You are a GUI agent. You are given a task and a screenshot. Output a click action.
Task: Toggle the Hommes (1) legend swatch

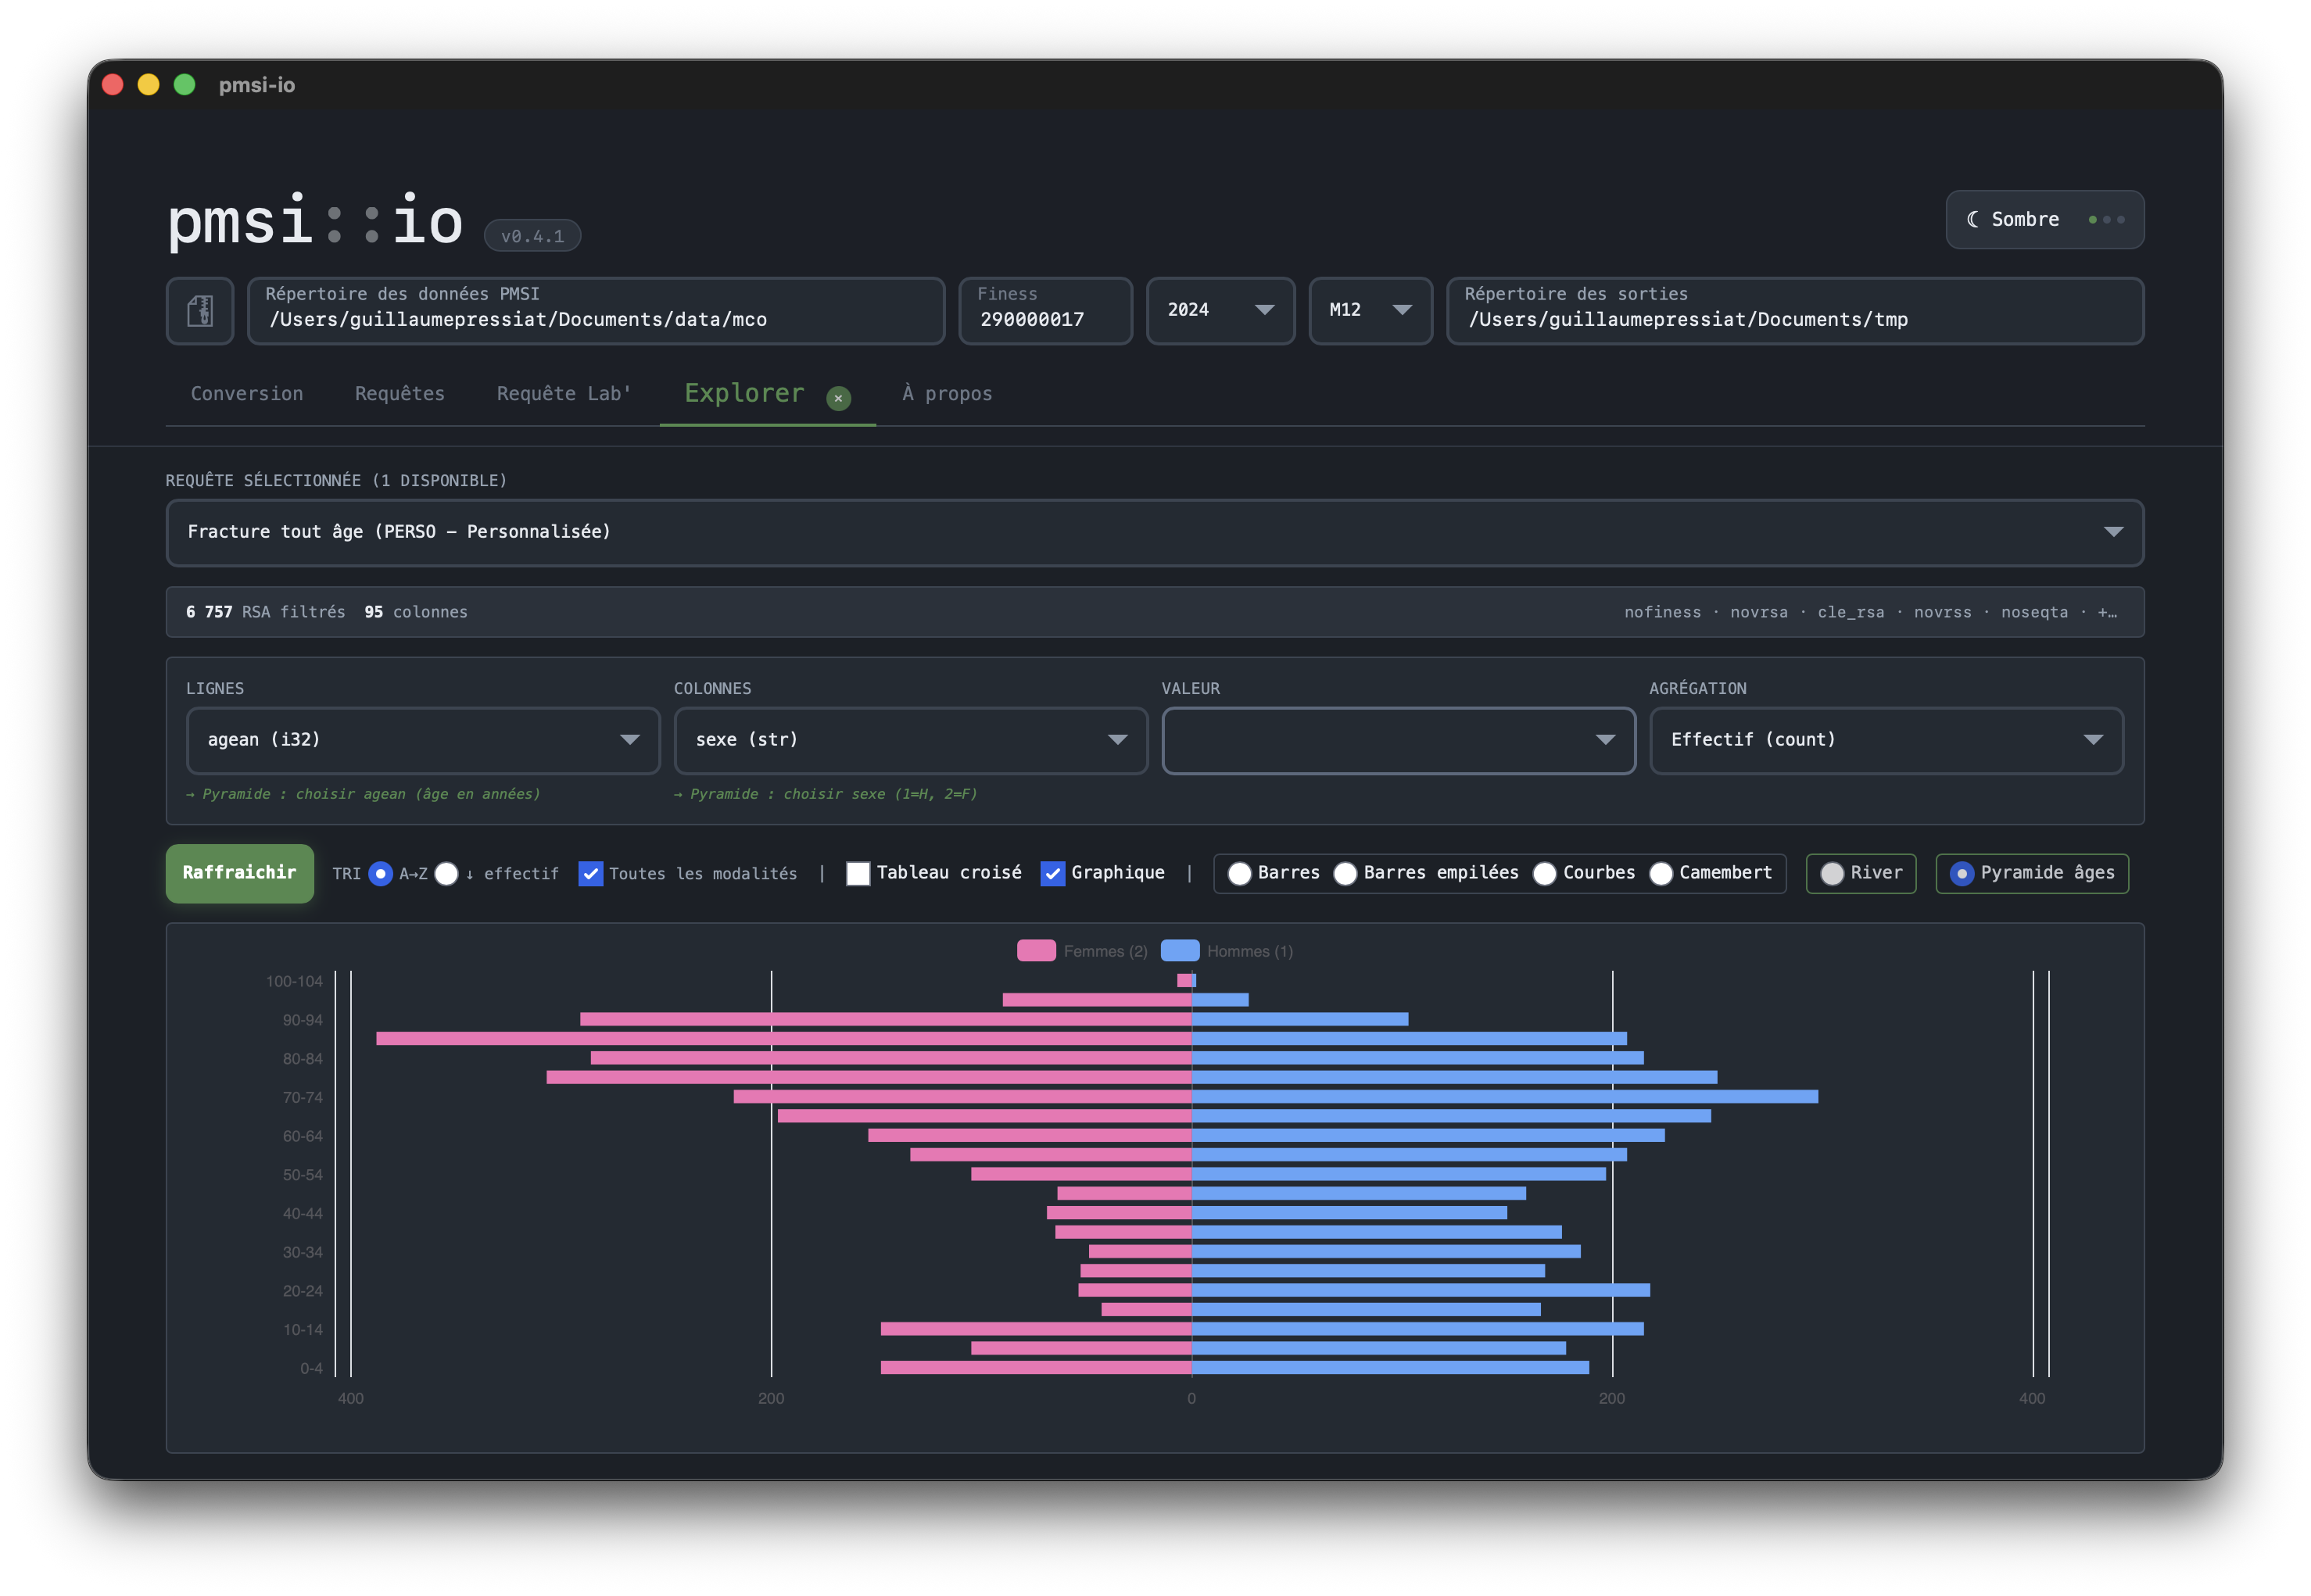(x=1180, y=951)
